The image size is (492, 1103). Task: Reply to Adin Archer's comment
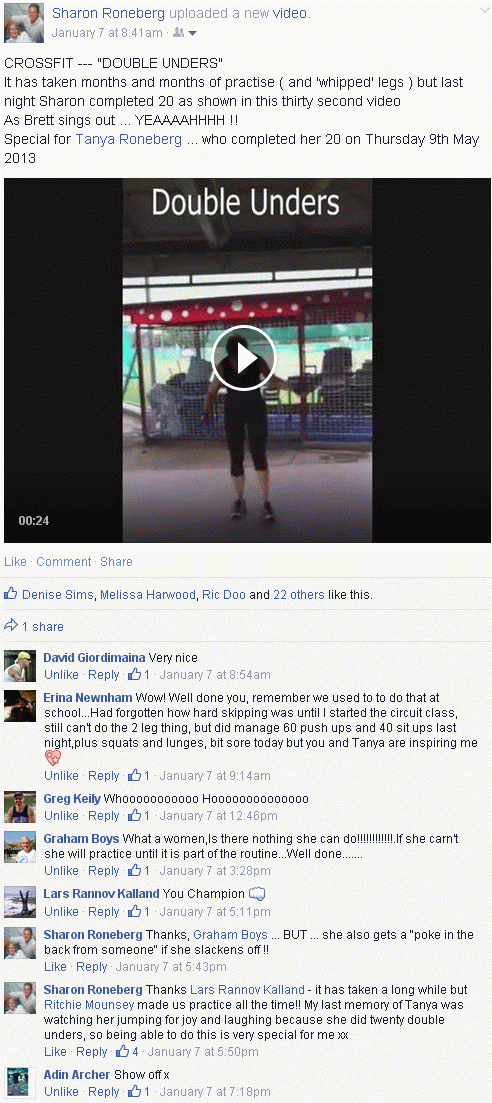click(x=103, y=1092)
